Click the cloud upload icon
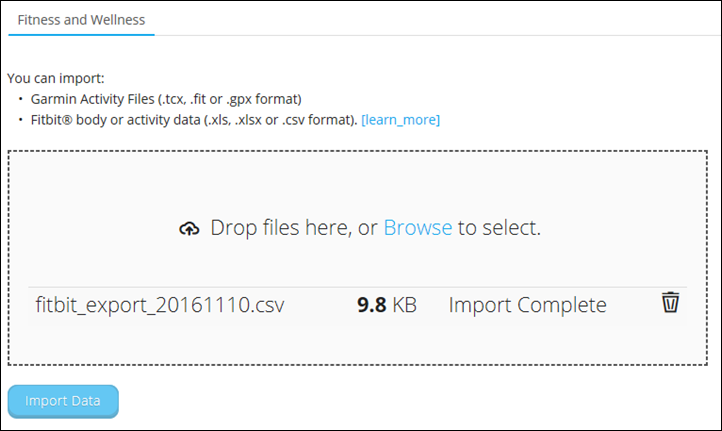 (x=189, y=228)
